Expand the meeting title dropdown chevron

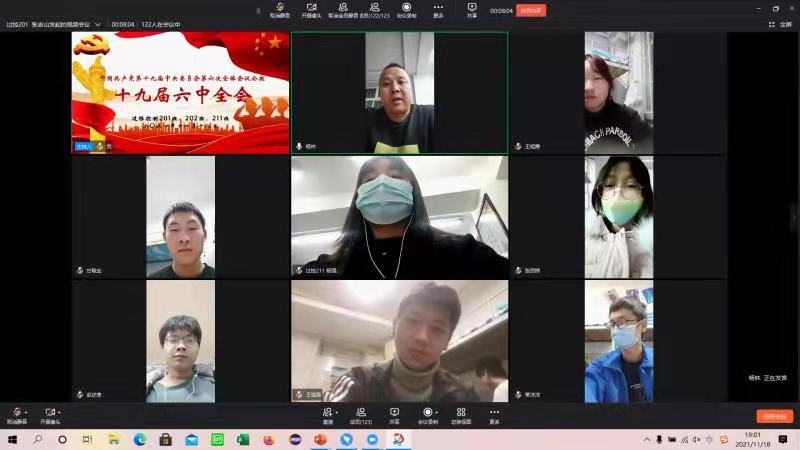point(104,24)
